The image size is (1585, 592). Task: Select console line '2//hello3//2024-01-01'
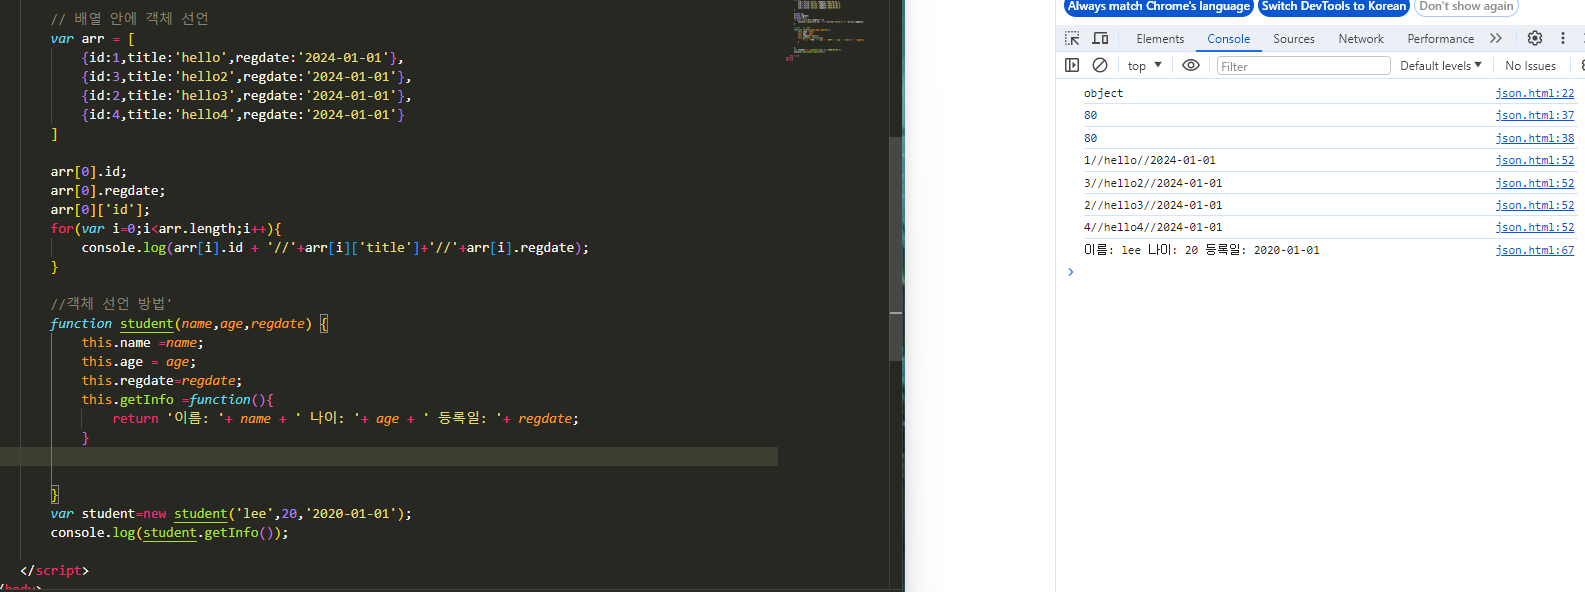click(1153, 205)
